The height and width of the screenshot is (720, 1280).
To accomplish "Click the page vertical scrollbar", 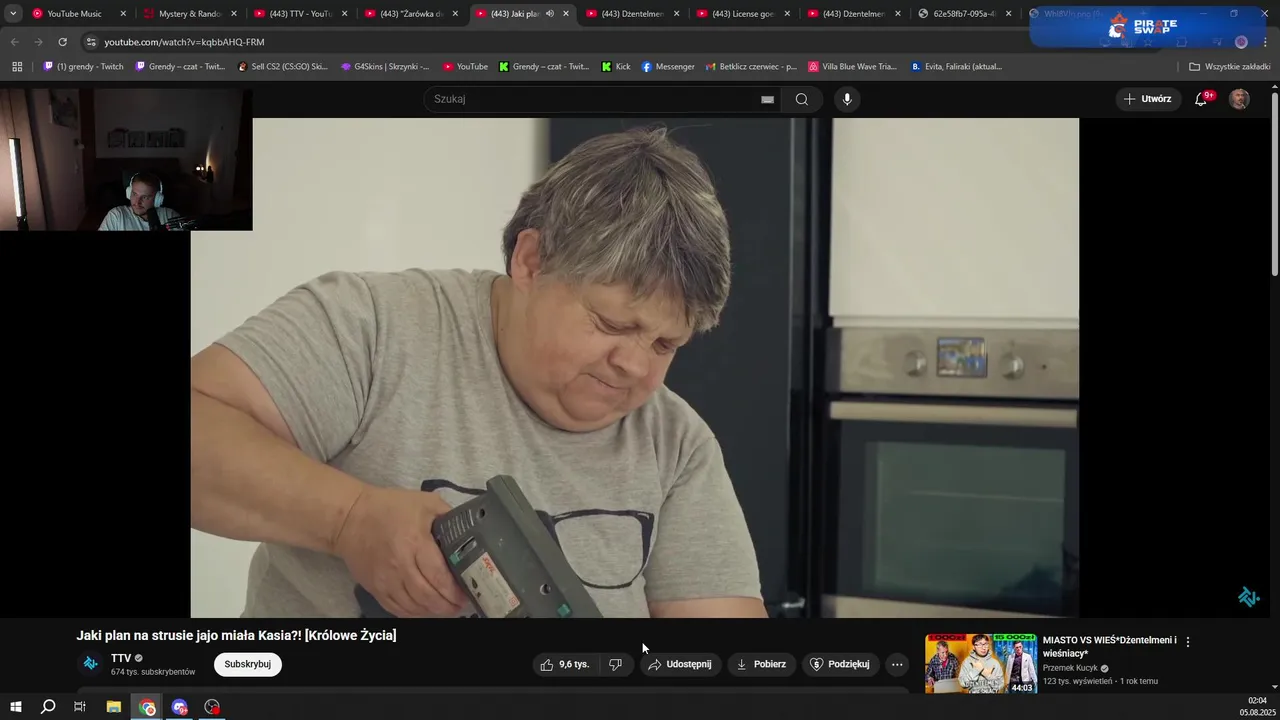I will (x=1274, y=183).
